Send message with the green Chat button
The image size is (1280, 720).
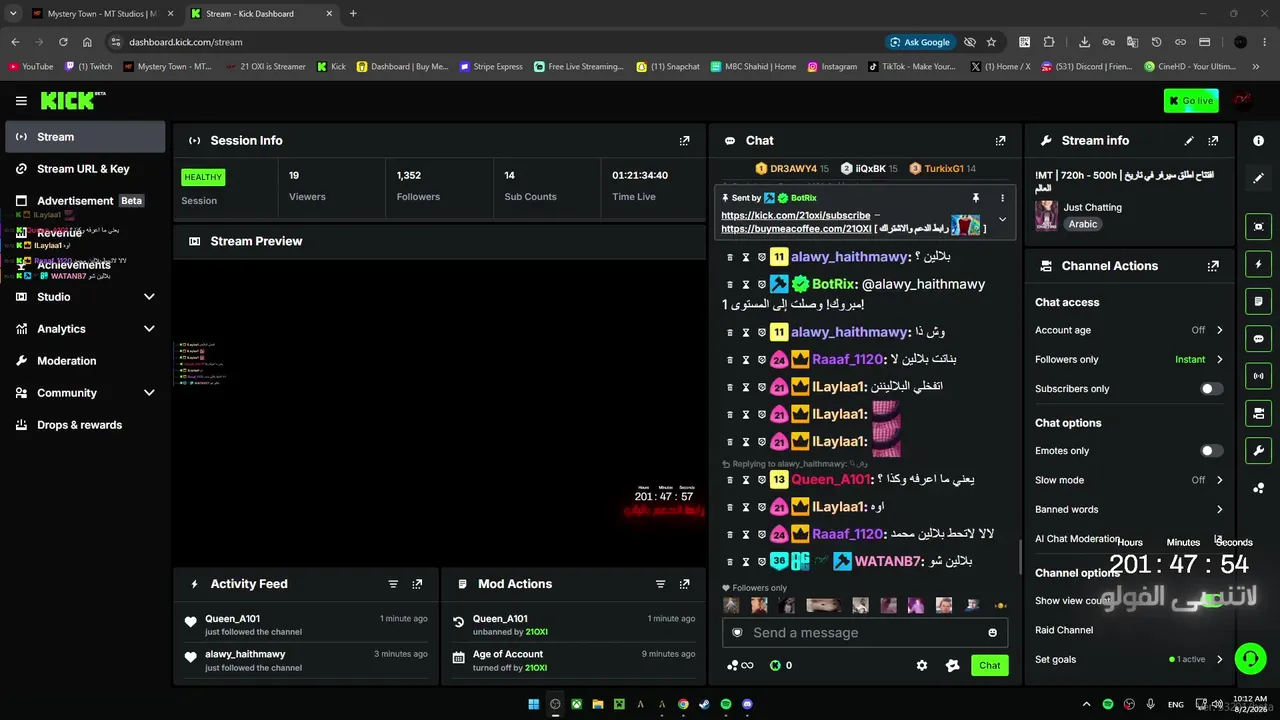989,665
